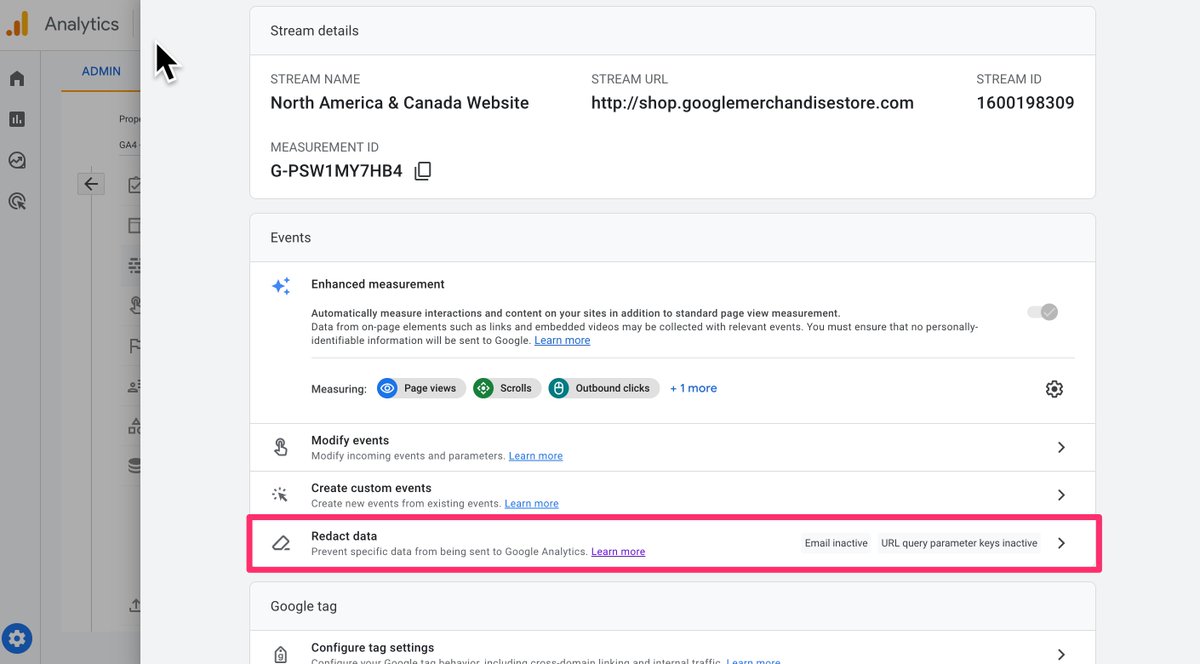Copy the measurement ID G-PSW1MY7HB4
Viewport: 1200px width, 664px height.
point(423,171)
